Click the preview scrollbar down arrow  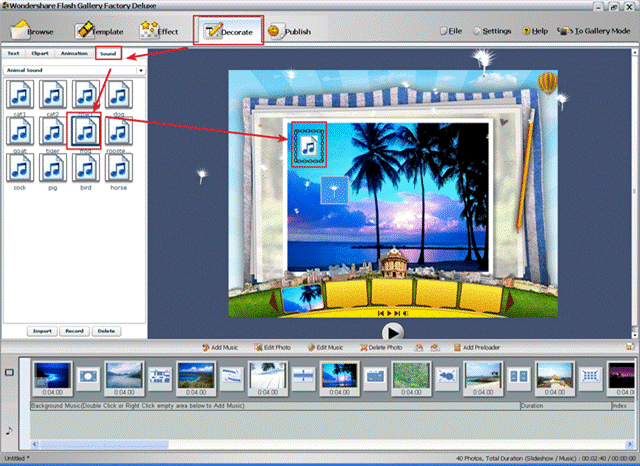point(635,335)
